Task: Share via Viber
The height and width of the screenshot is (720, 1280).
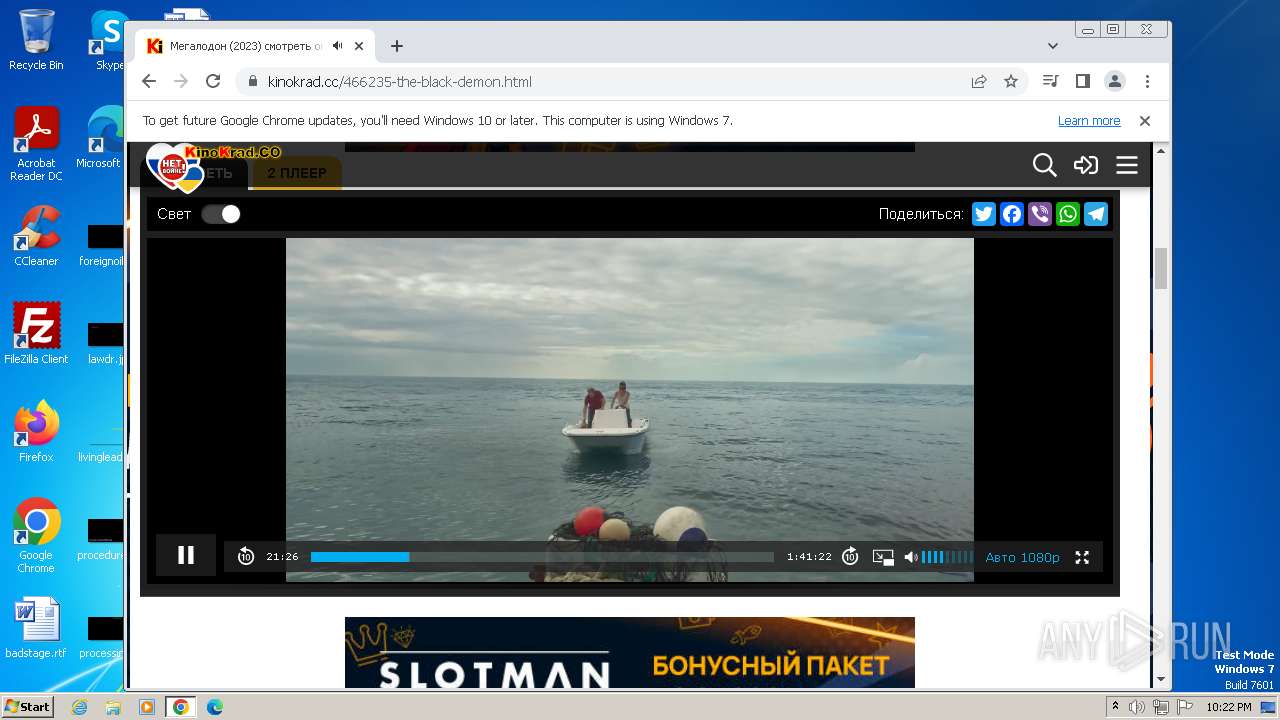Action: tap(1040, 214)
